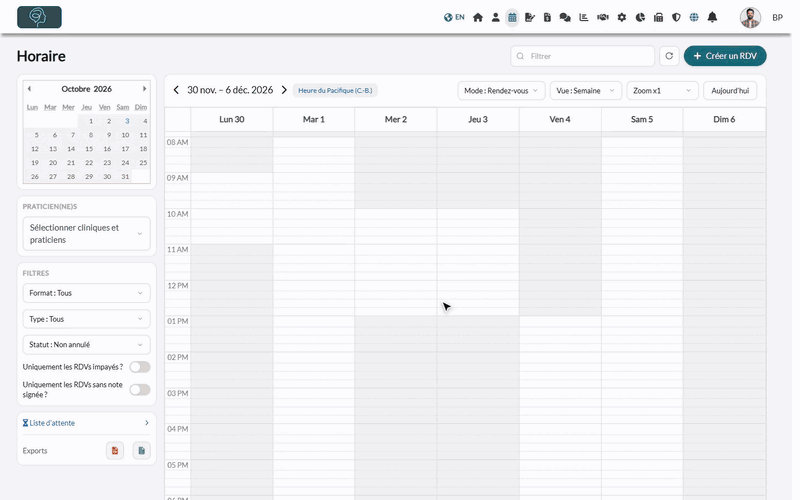The height and width of the screenshot is (500, 800).
Task: Toggle Uniquement les RDVs impayés switch
Action: click(x=140, y=367)
